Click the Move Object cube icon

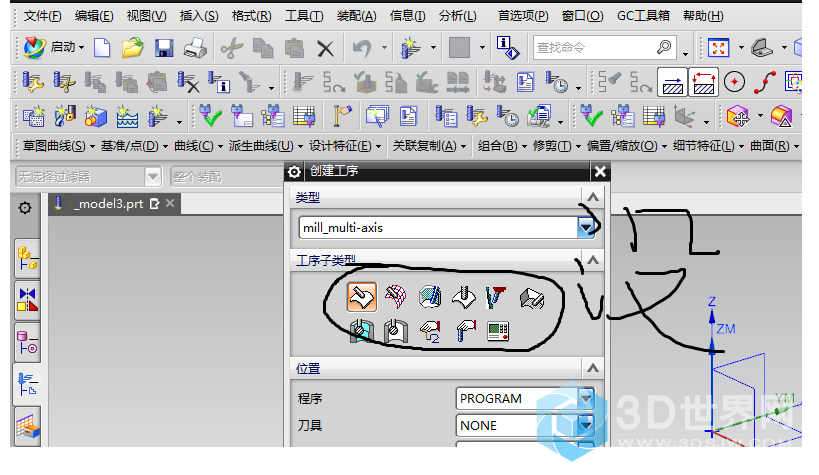738,117
